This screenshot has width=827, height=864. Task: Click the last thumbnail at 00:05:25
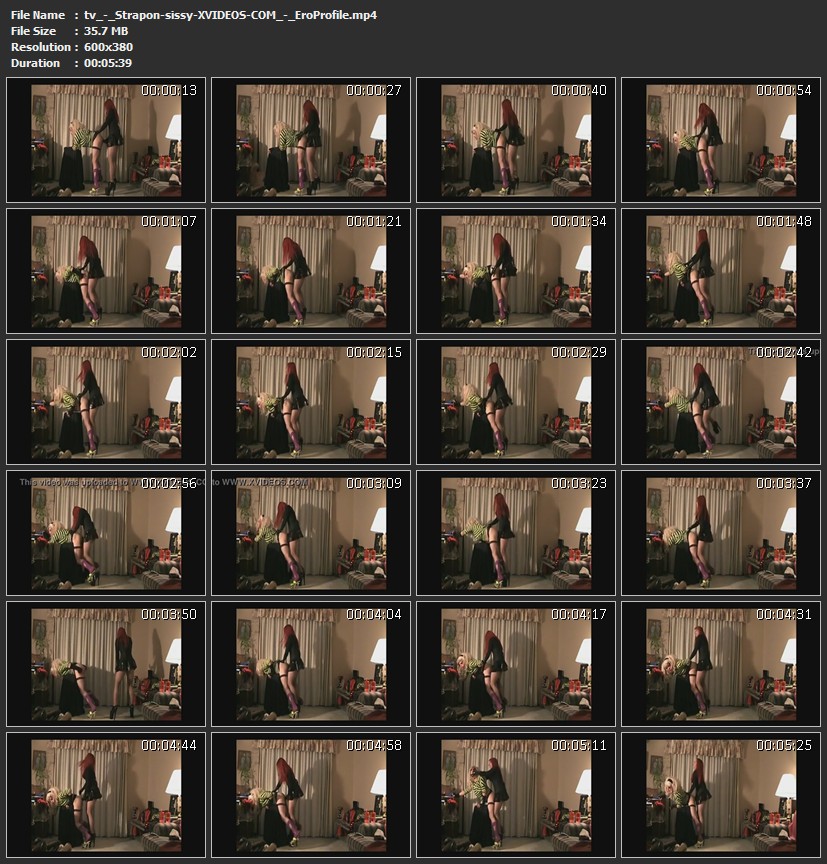pos(720,795)
